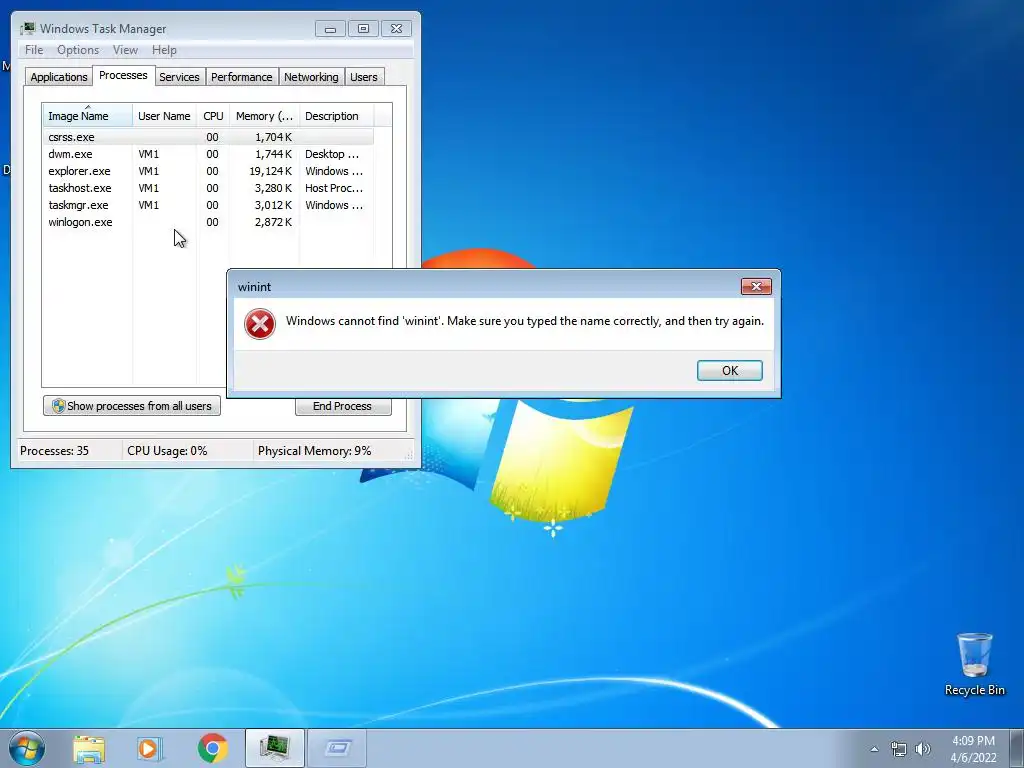Select the Run dialog taskbar button

pos(337,748)
